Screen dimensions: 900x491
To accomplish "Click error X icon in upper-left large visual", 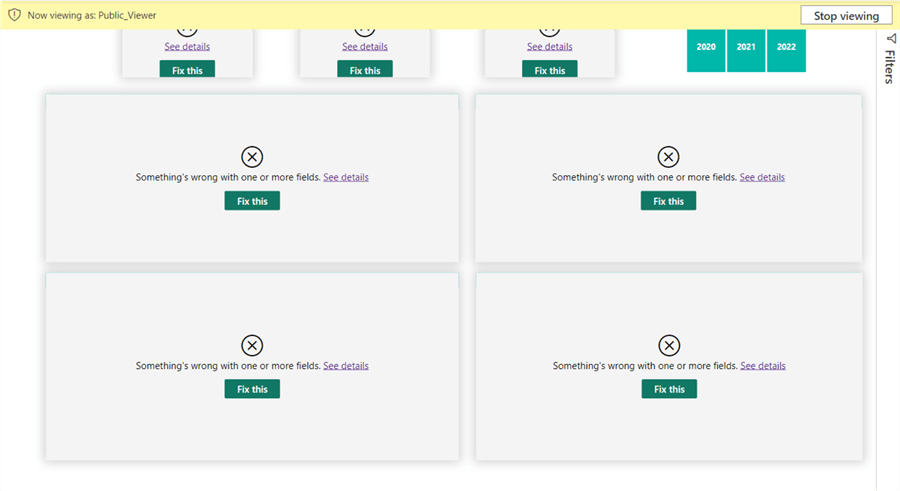I will [252, 157].
